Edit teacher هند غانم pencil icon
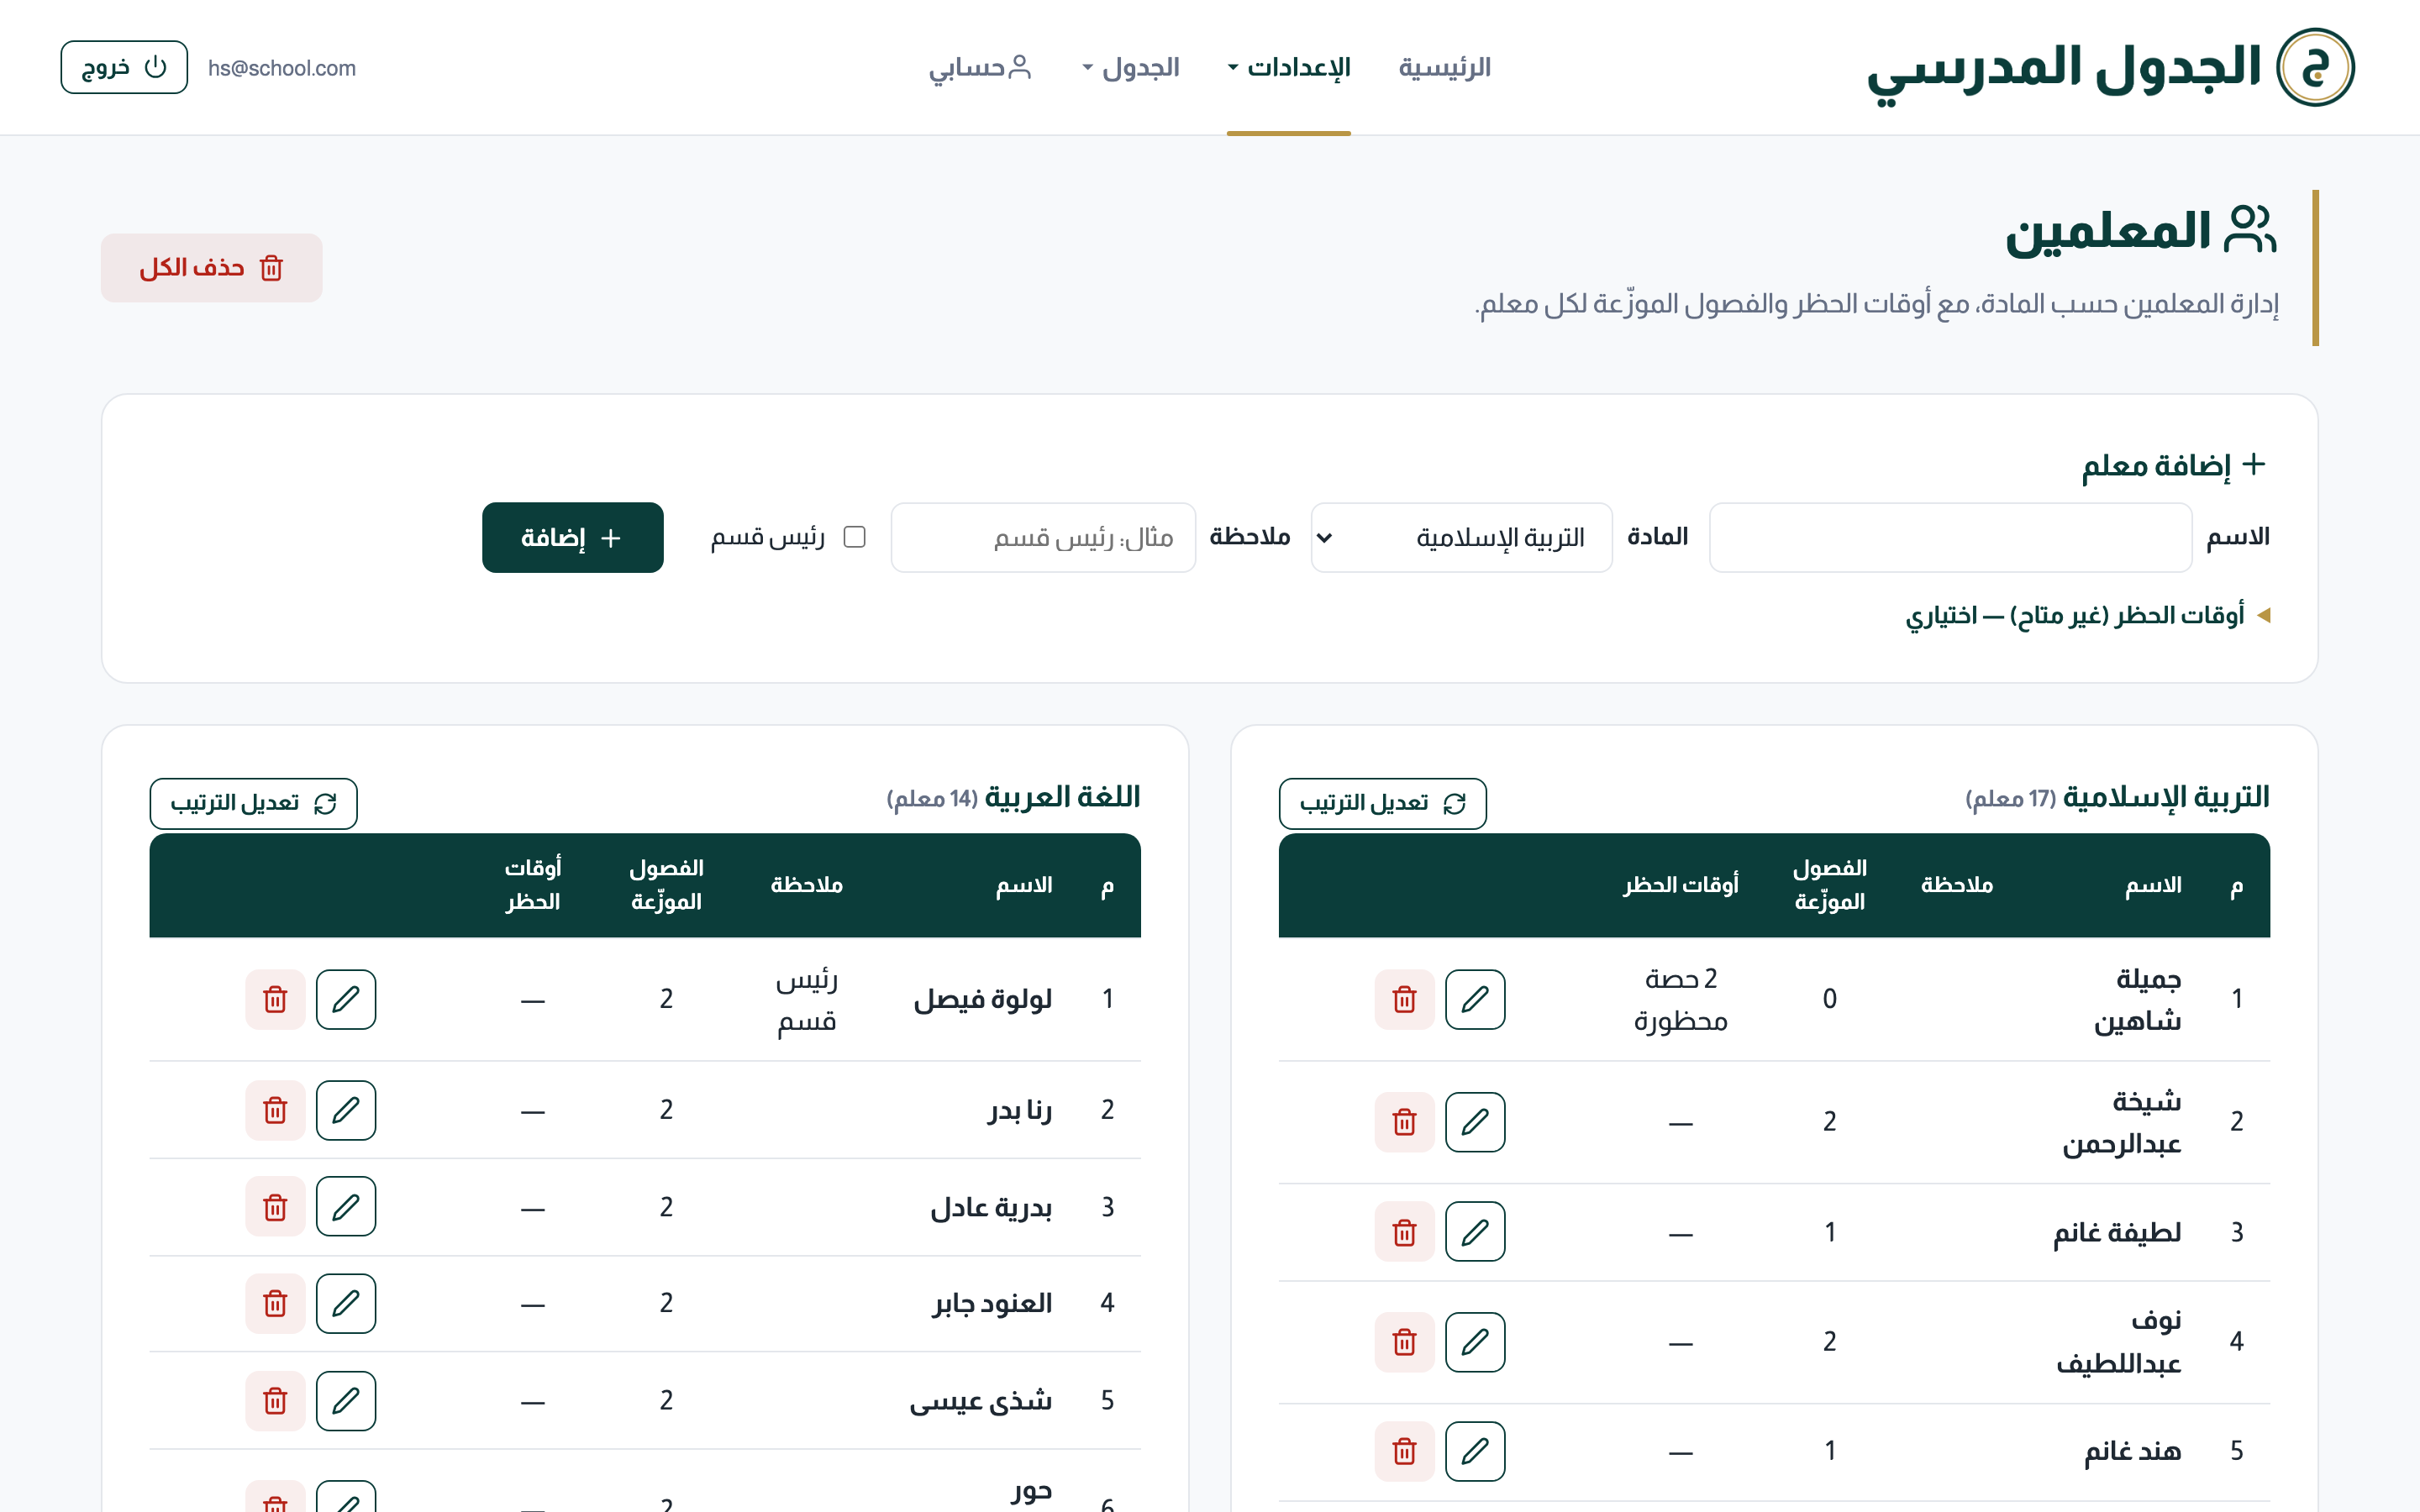This screenshot has height=1512, width=2420. point(1475,1451)
